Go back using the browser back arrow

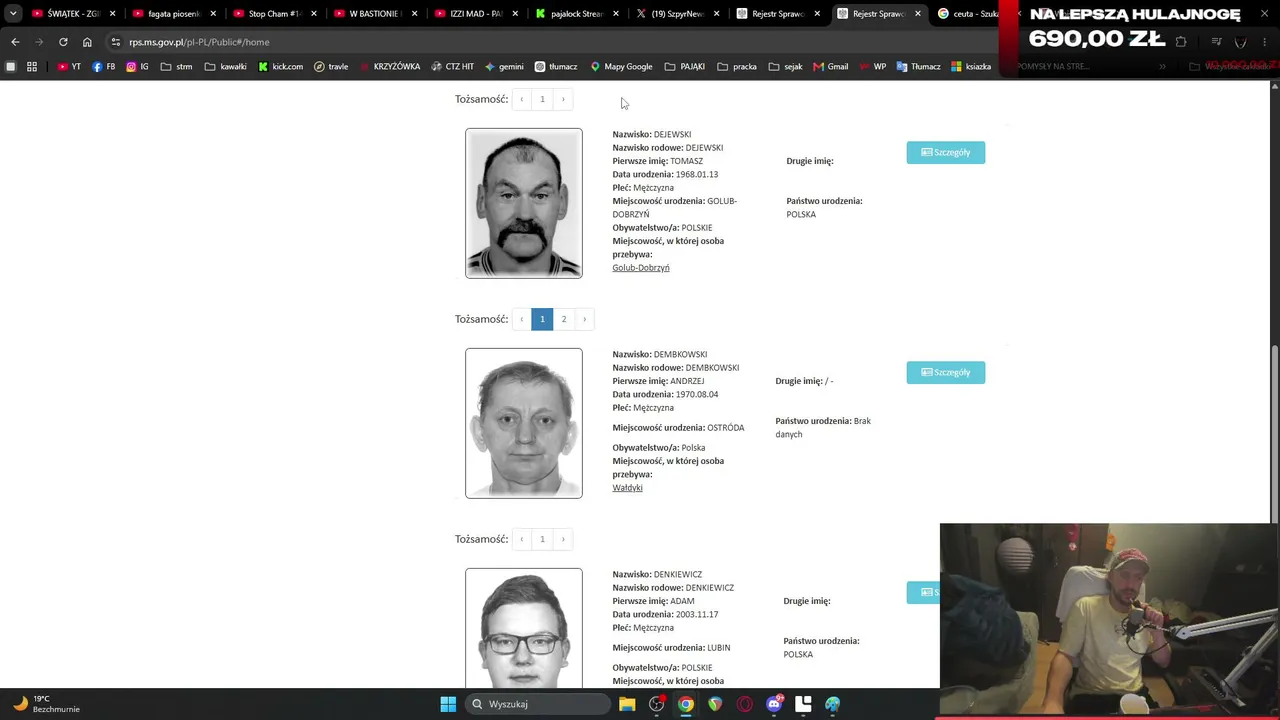pos(15,42)
